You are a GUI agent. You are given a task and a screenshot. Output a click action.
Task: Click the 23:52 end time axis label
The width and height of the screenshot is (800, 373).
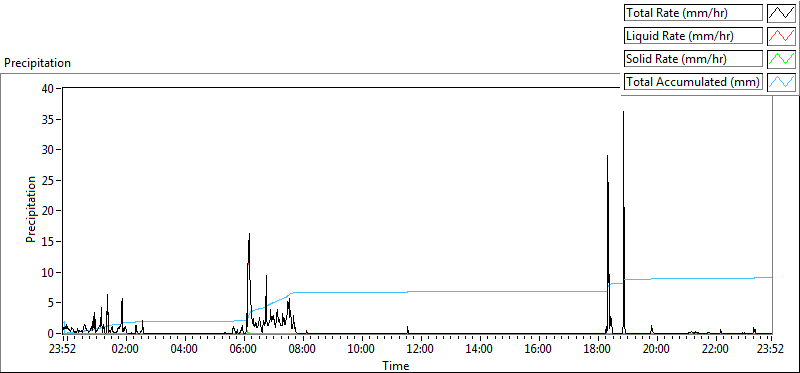point(770,350)
